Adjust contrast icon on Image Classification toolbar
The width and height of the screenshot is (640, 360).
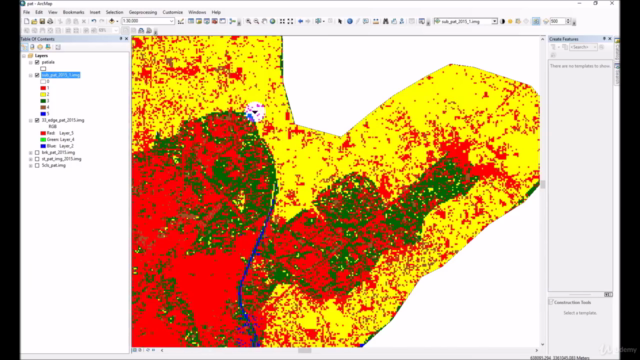(502, 21)
